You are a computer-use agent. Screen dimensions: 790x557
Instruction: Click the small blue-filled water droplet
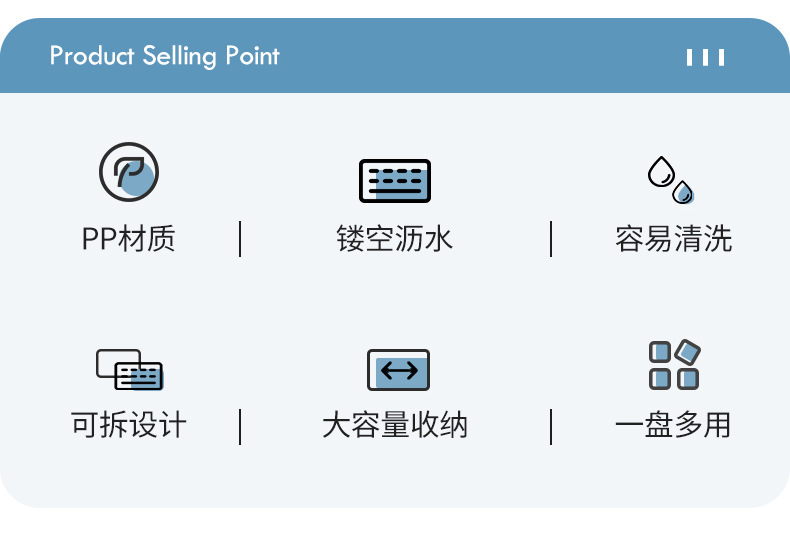tap(684, 192)
